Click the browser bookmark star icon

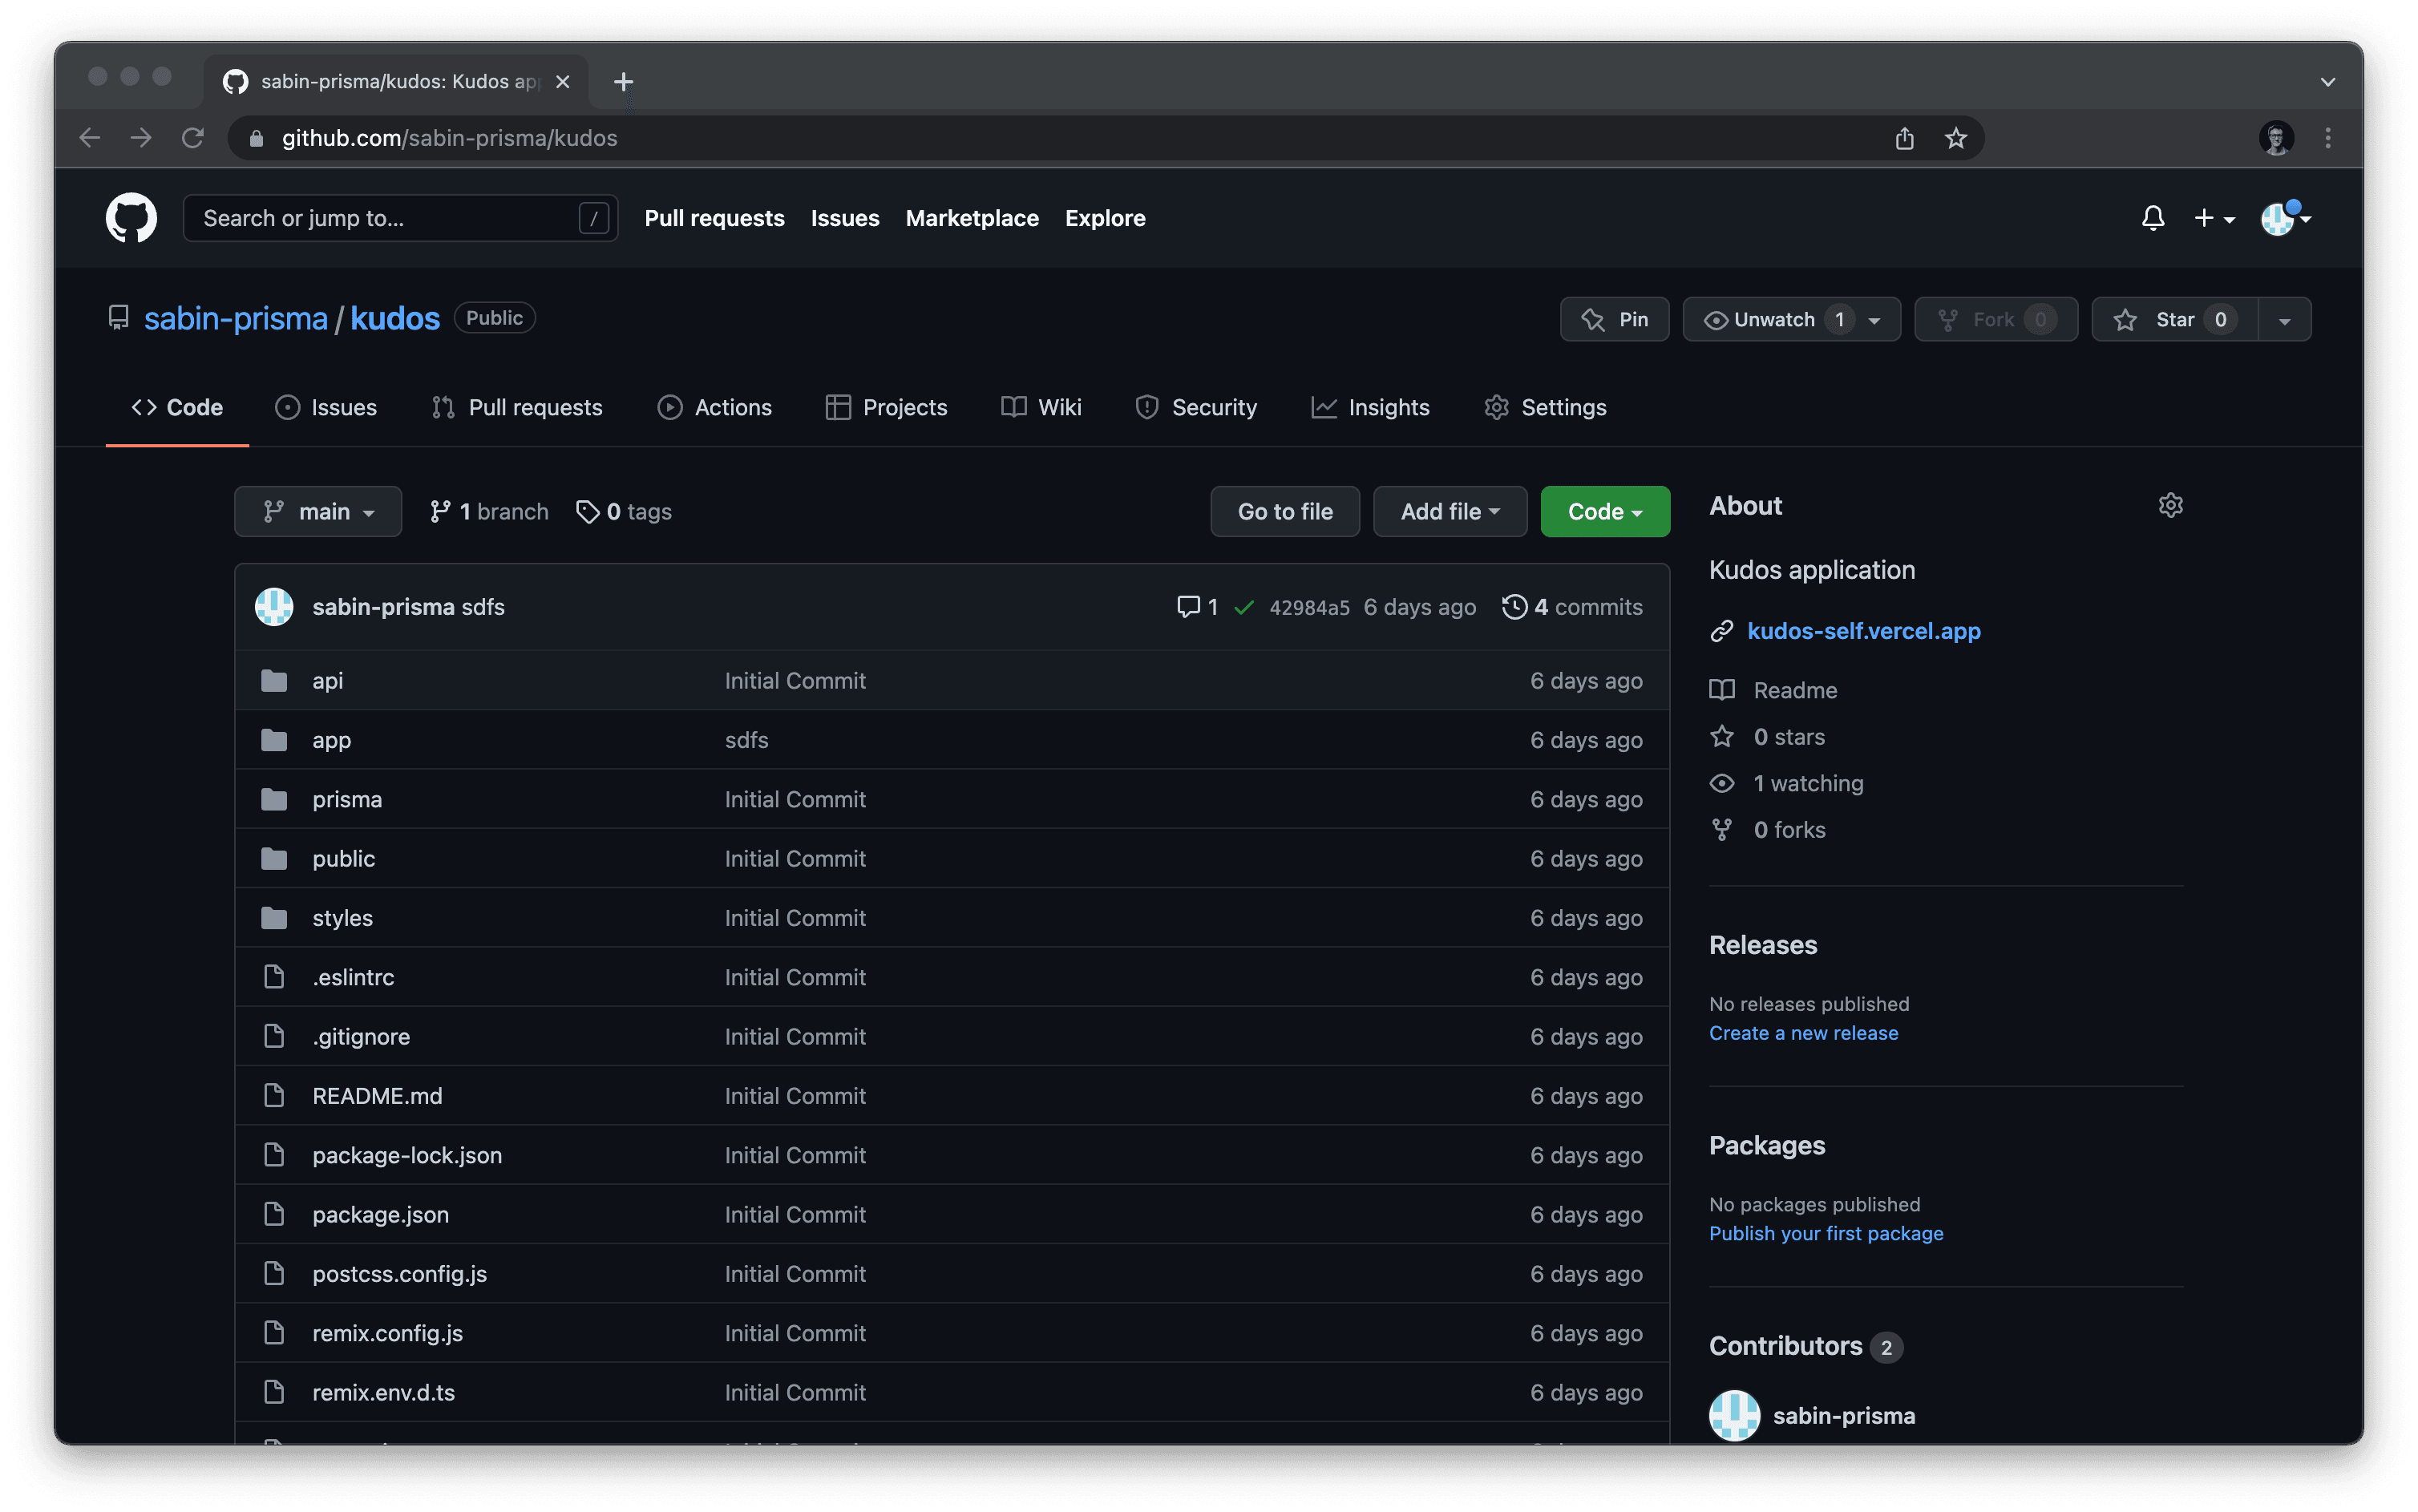1955,138
